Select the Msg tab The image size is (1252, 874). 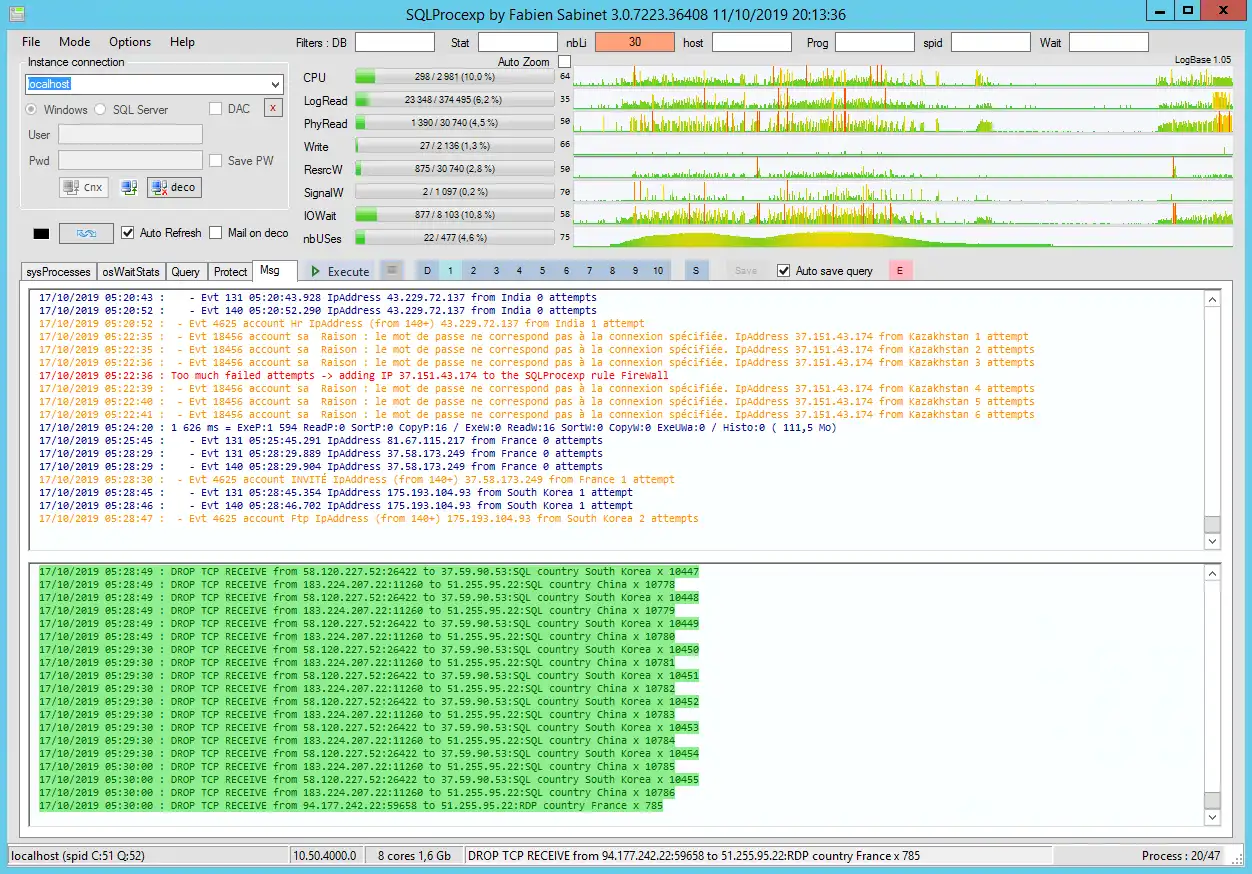click(x=274, y=270)
